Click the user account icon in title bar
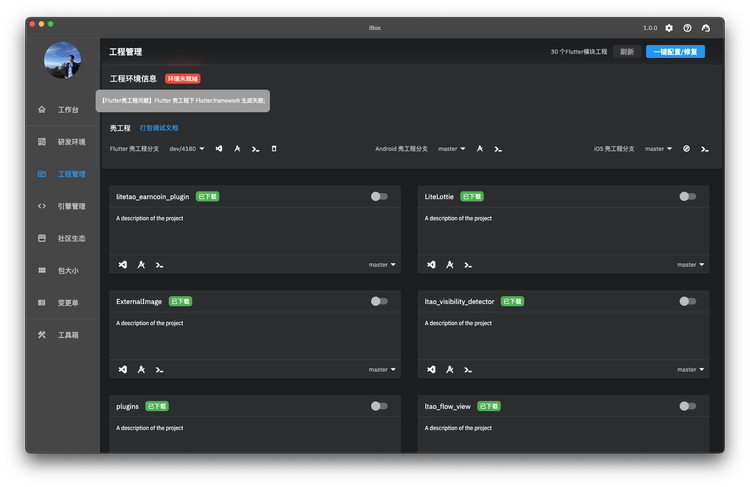750x487 pixels. pyautogui.click(x=706, y=28)
